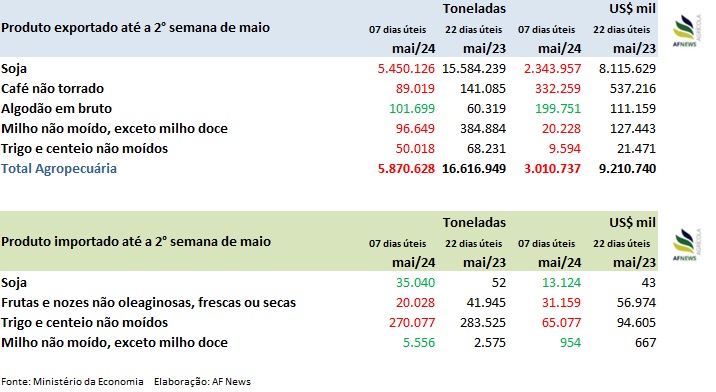Click Algodão em bruto green value 101.699
Viewport: 716px width, 392px height.
pyautogui.click(x=412, y=108)
